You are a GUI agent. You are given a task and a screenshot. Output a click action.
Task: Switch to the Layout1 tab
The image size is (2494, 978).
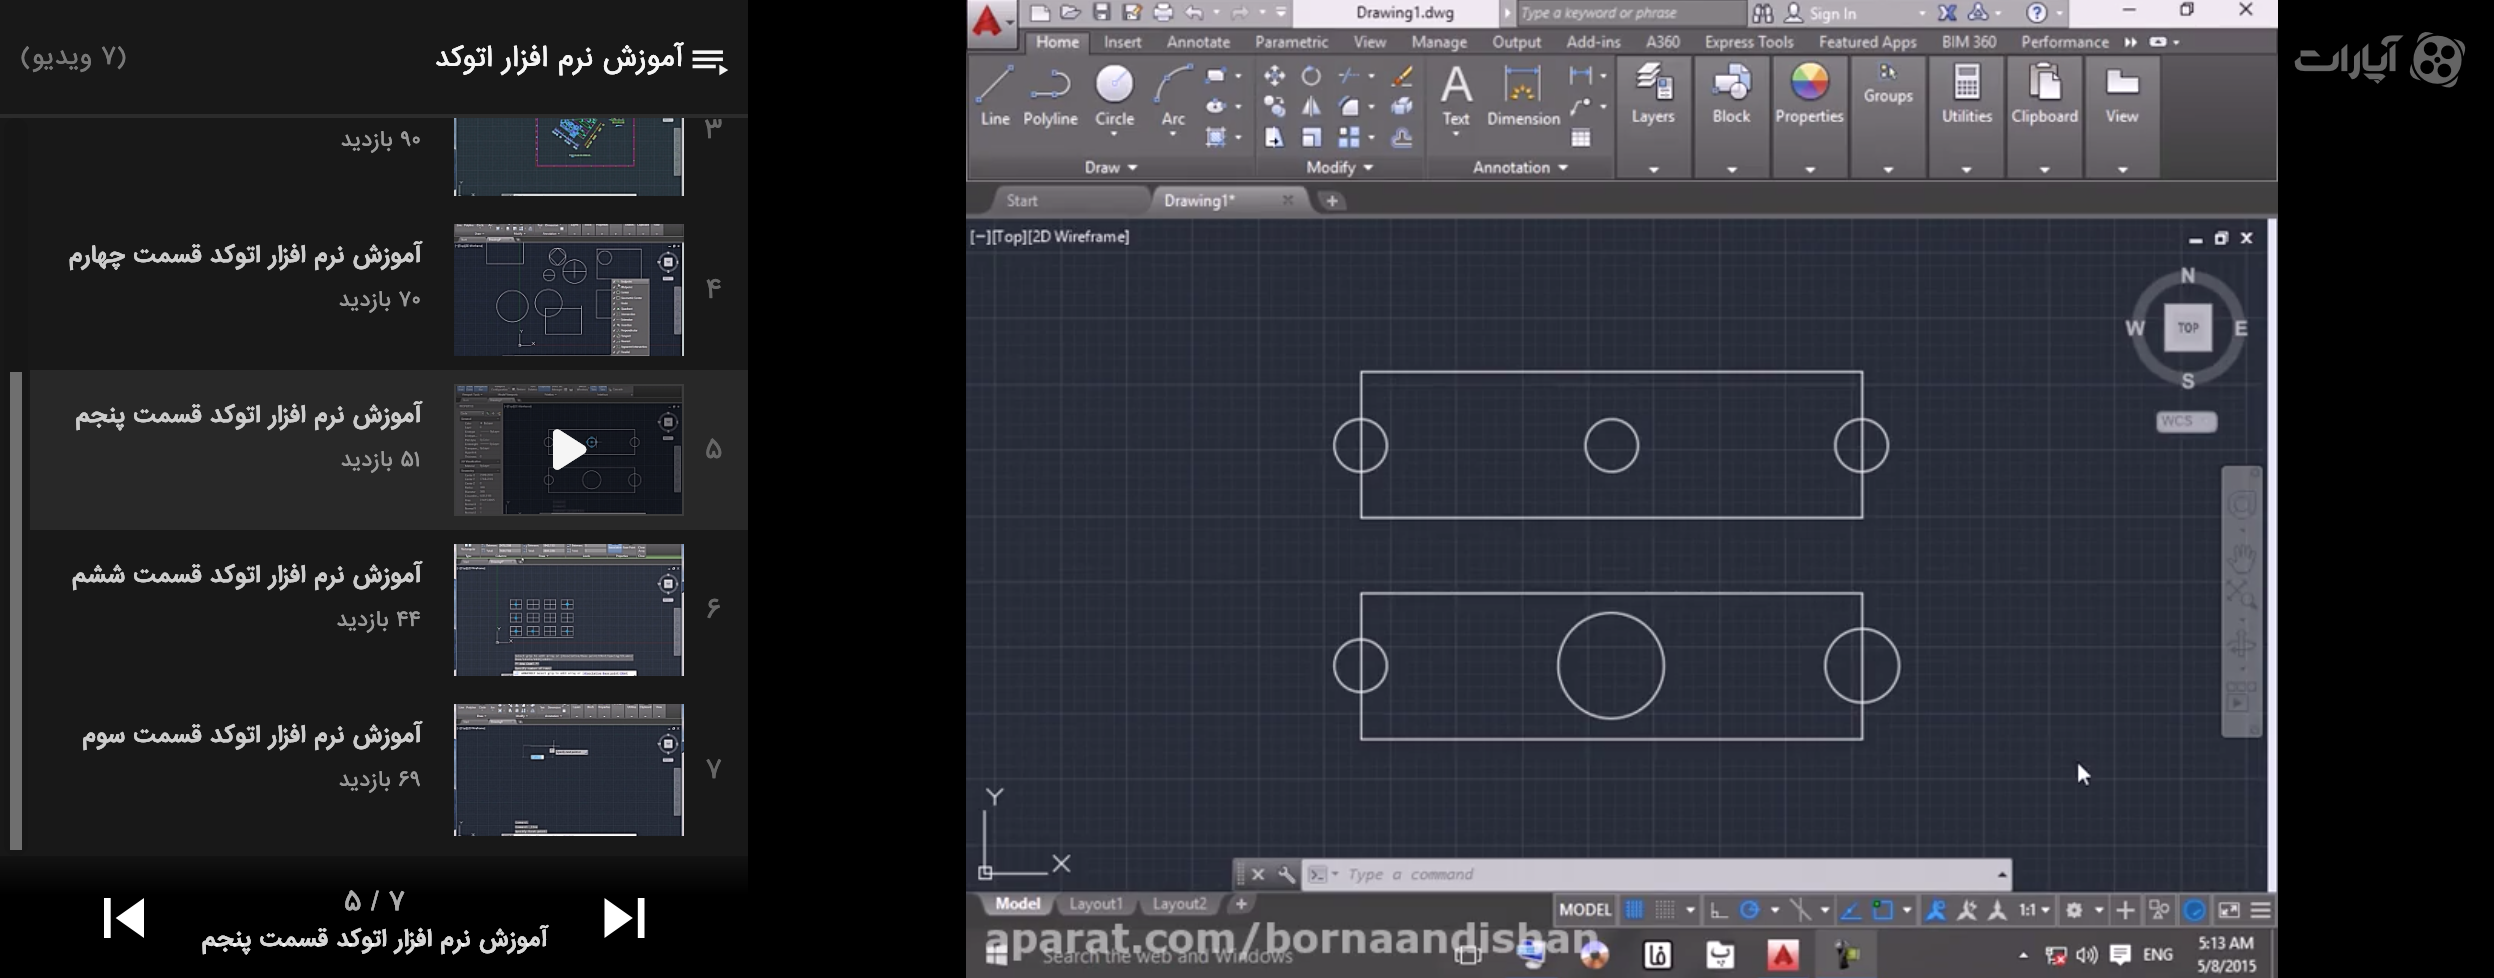point(1095,904)
